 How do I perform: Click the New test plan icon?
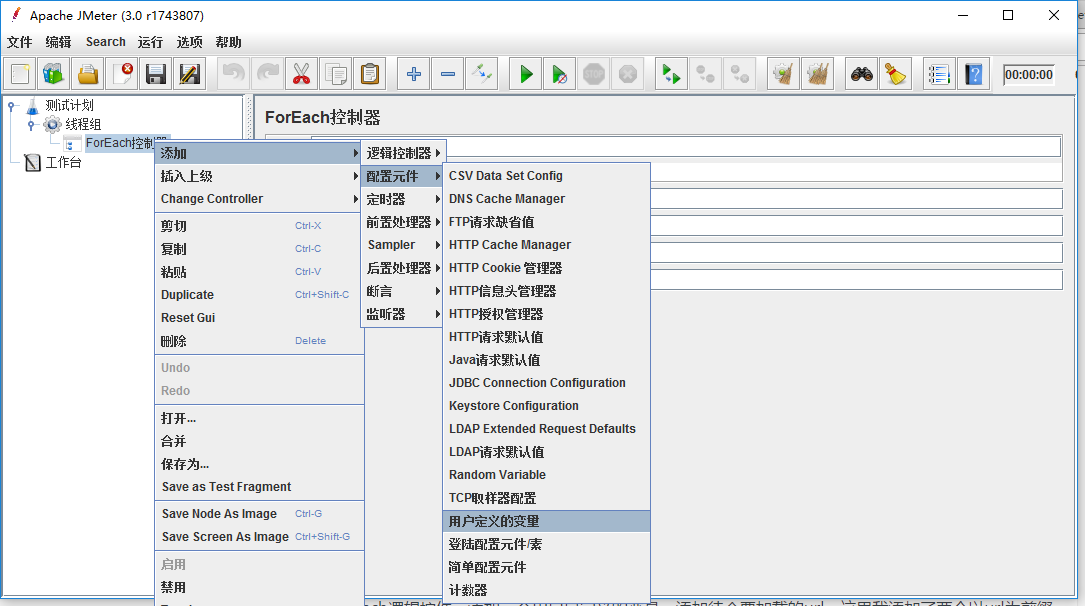point(20,74)
